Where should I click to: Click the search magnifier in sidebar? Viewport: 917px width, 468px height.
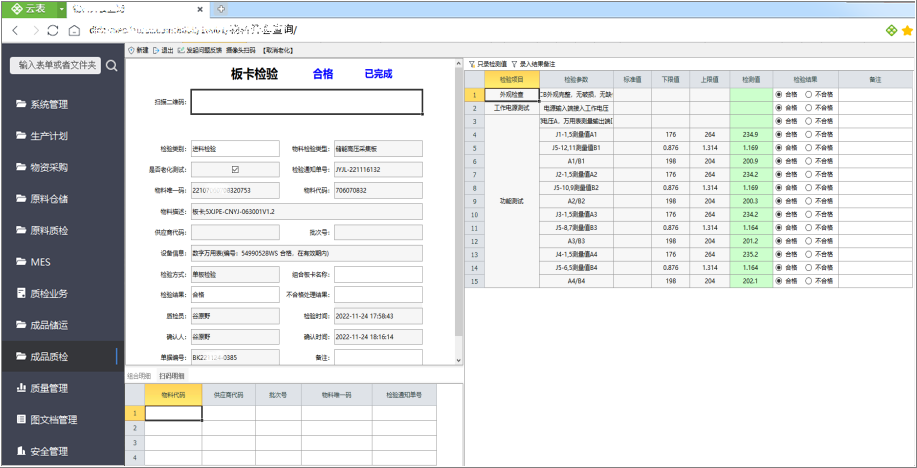(x=111, y=66)
